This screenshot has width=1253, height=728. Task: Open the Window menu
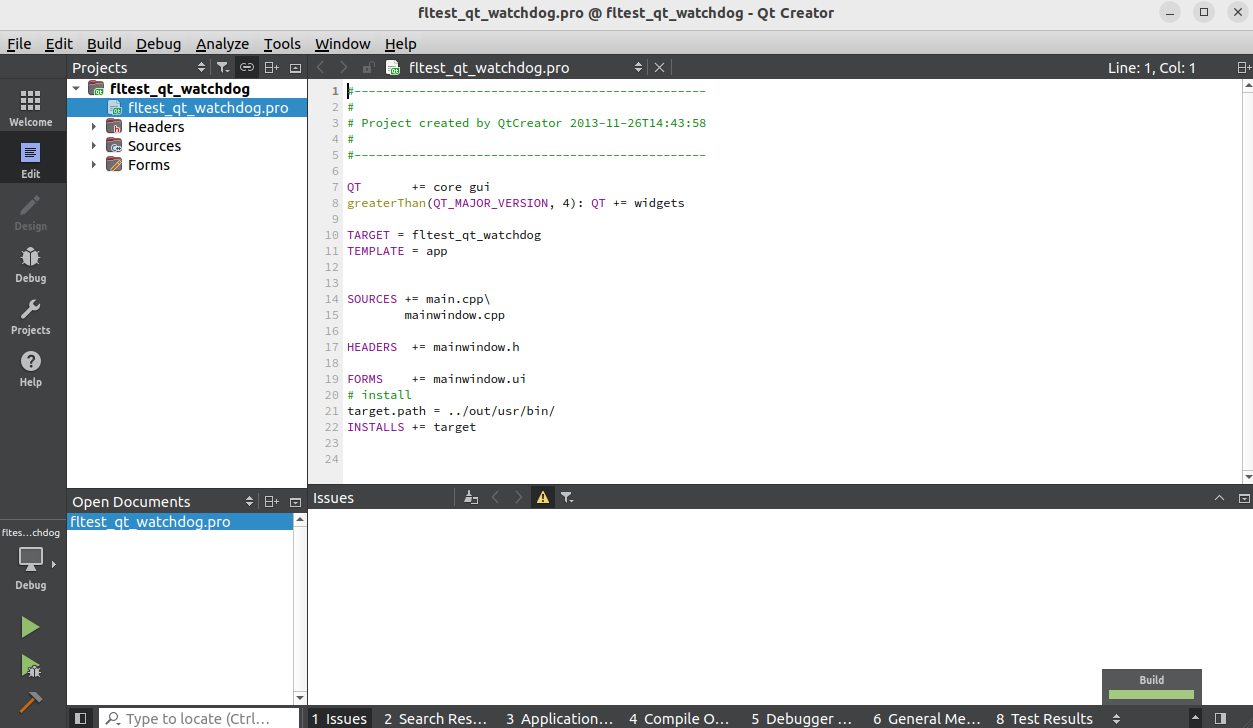coord(342,44)
